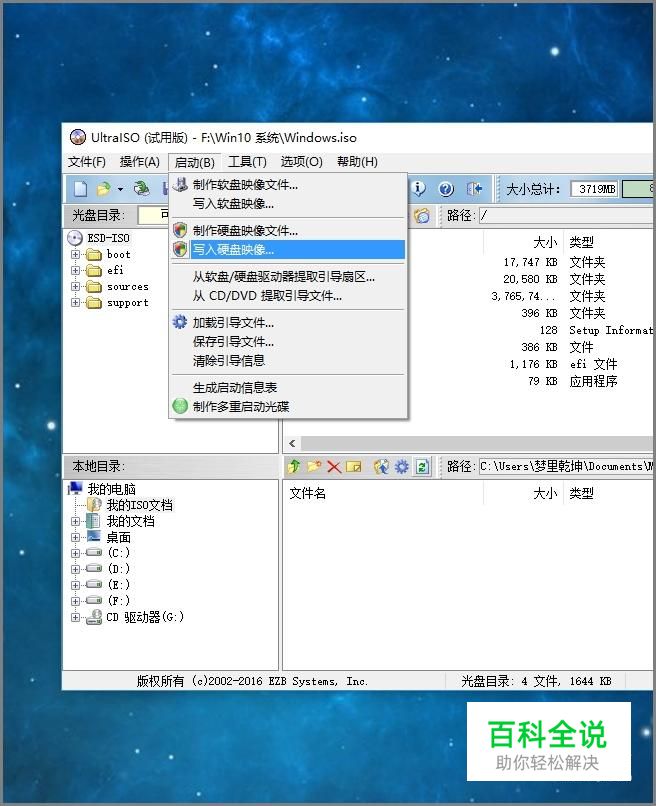
Task: Click the 启动(B) menu
Action: [x=194, y=162]
